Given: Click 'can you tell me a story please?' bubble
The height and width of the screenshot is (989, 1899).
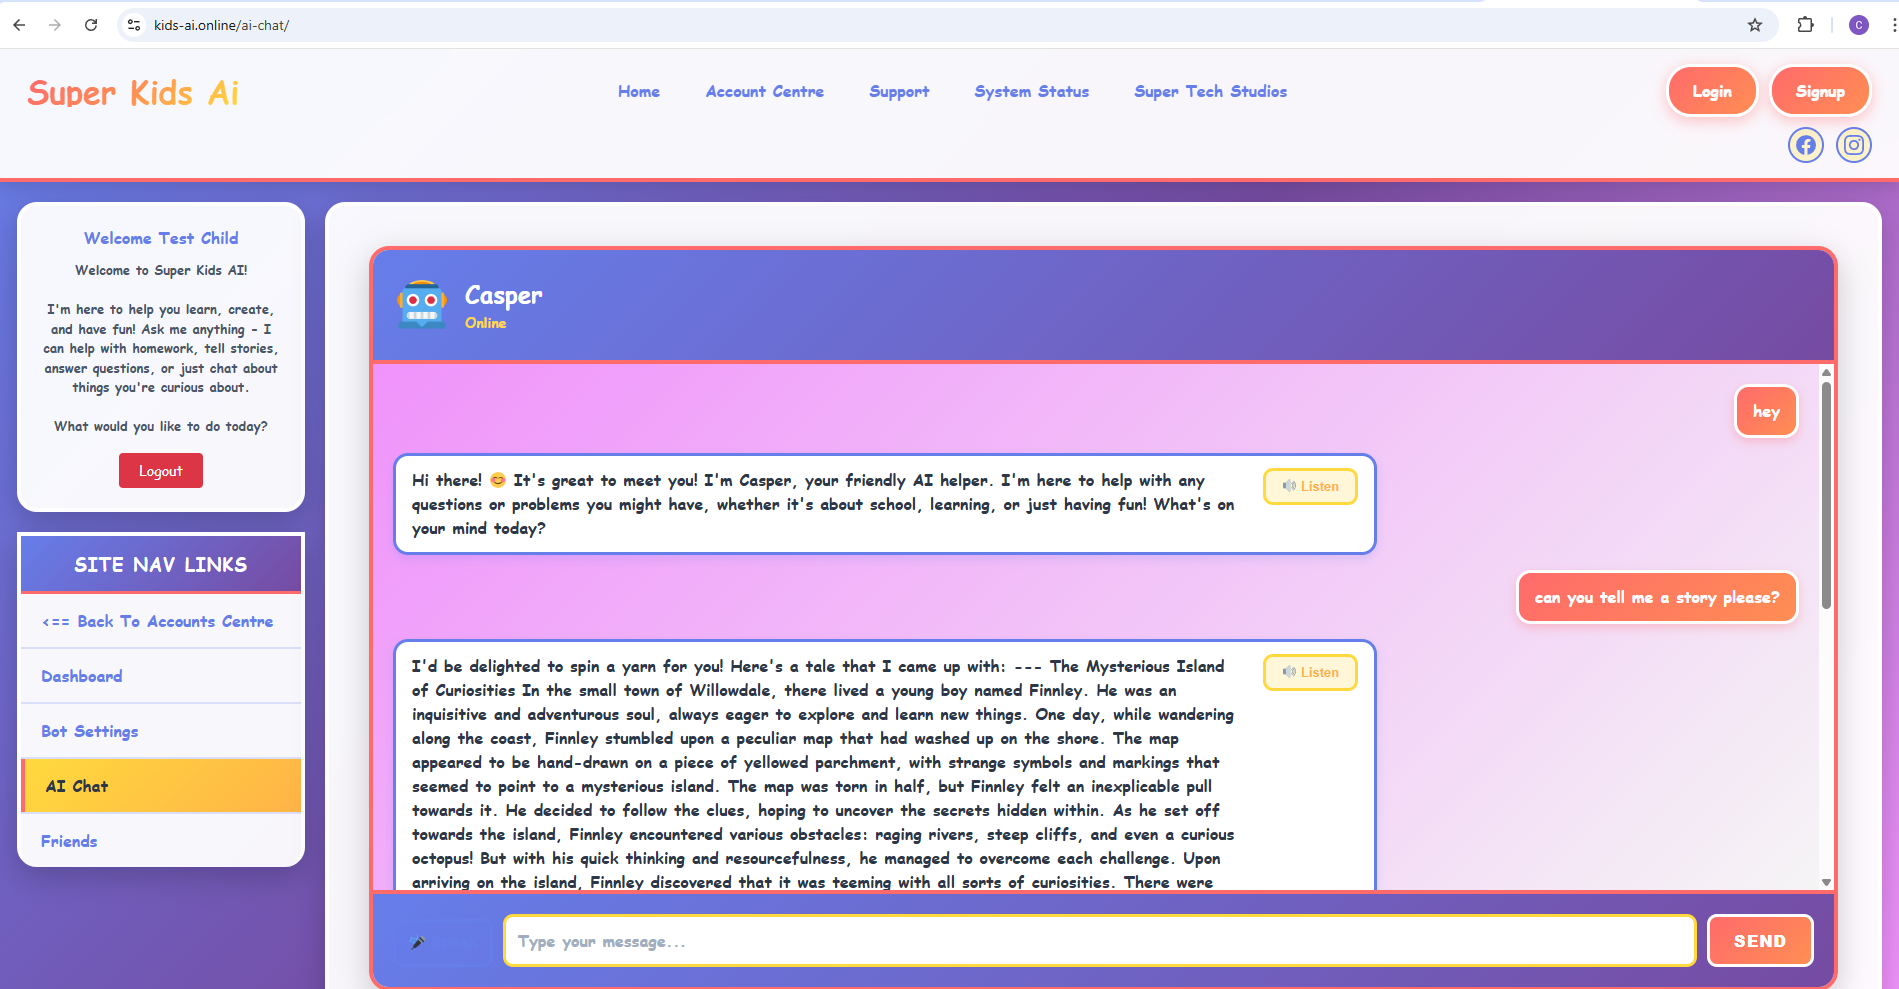Looking at the screenshot, I should 1657,597.
